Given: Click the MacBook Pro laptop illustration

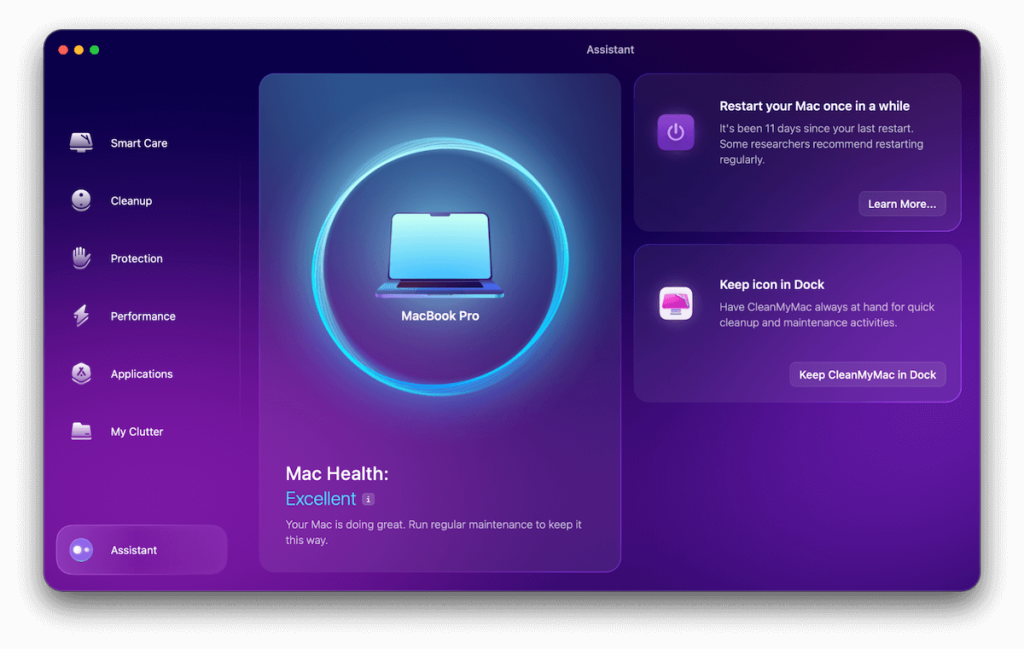Looking at the screenshot, I should pyautogui.click(x=440, y=255).
